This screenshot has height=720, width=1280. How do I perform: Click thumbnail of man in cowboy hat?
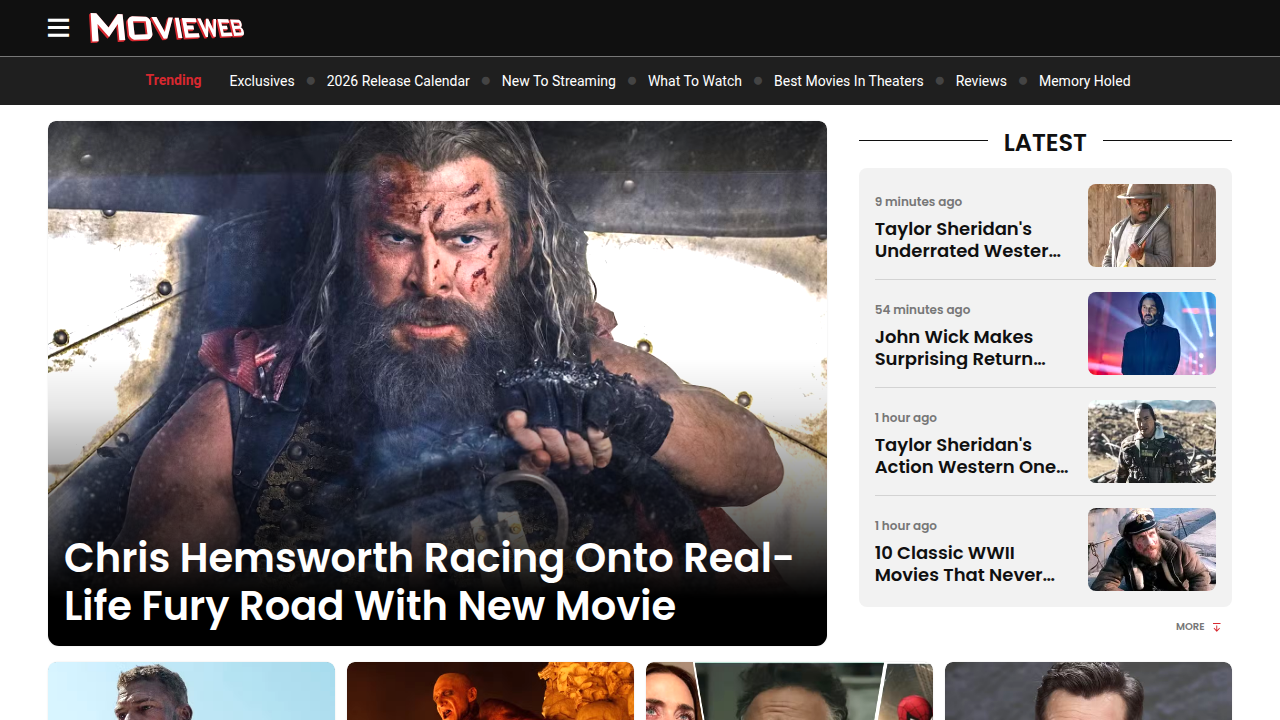click(1152, 225)
